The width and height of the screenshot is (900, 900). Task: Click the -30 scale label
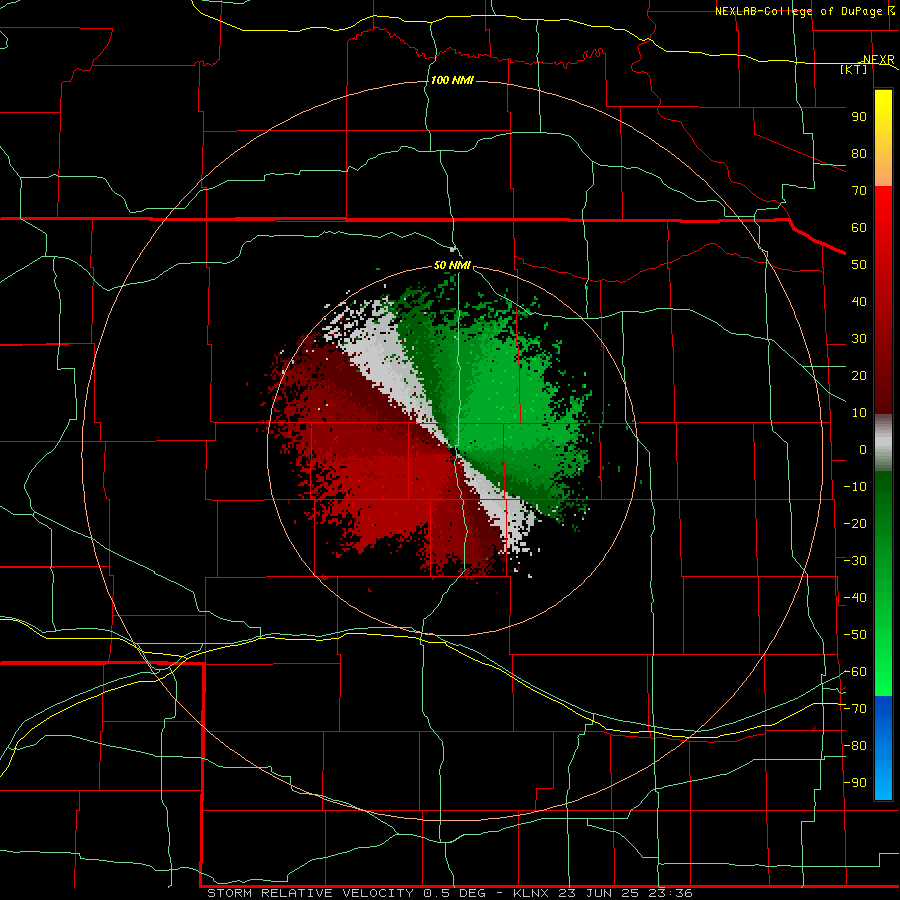(x=855, y=561)
